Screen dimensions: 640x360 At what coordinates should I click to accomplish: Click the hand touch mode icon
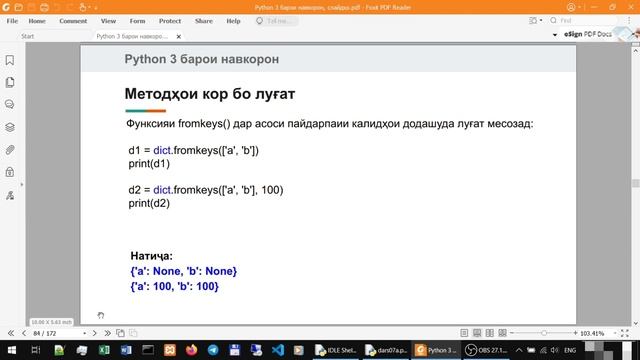pyautogui.click(x=83, y=7)
